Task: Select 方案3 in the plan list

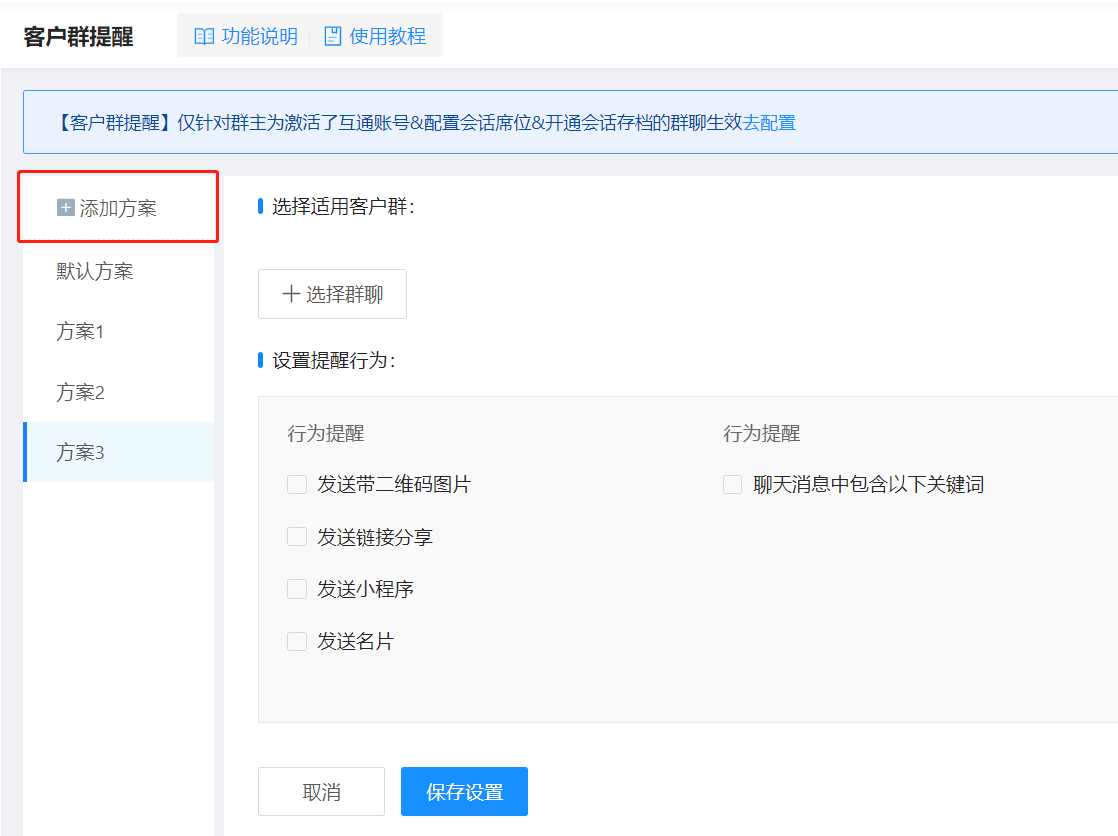Action: pos(118,452)
